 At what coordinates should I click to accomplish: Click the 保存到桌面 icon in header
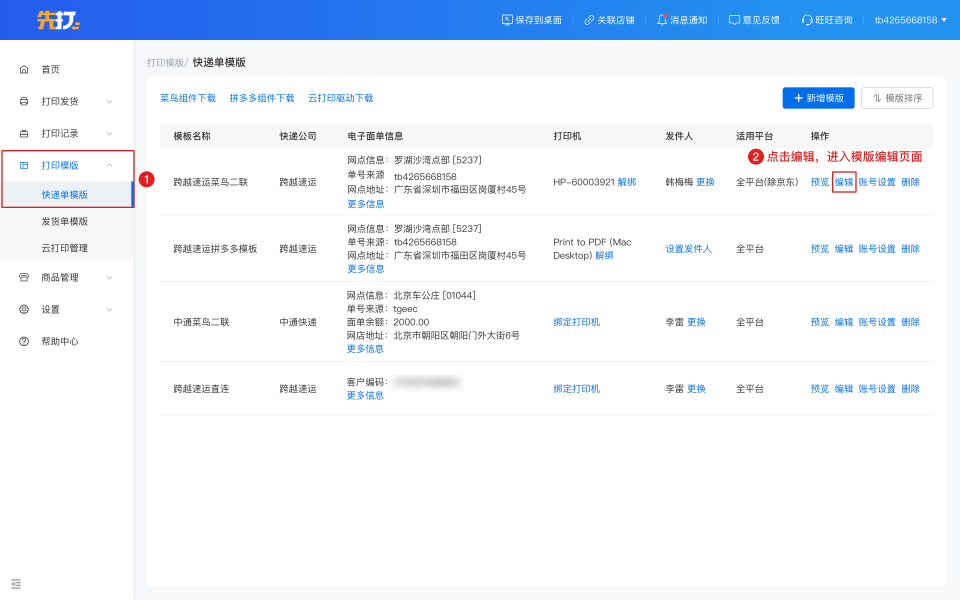pyautogui.click(x=507, y=20)
